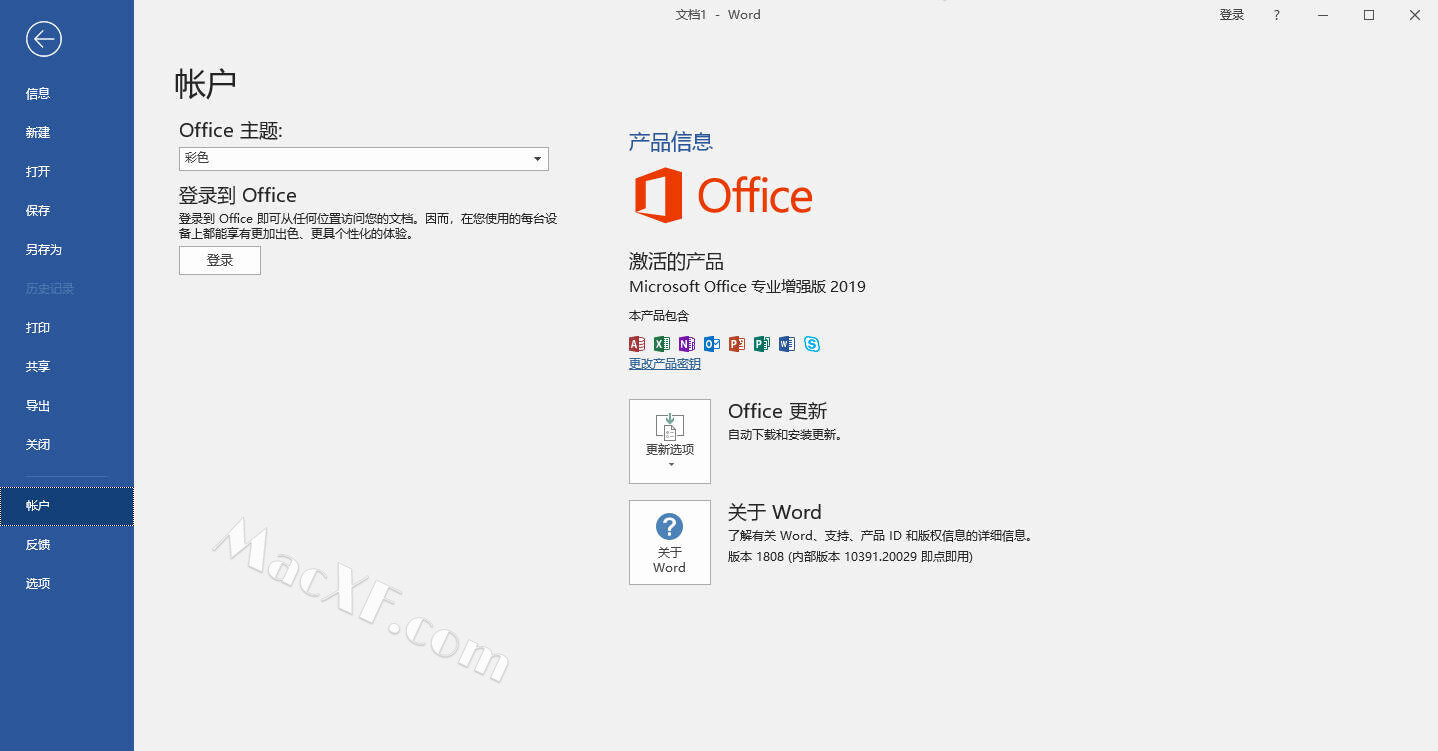Click the 版本 1808 build text
1438x751 pixels.
coord(850,556)
